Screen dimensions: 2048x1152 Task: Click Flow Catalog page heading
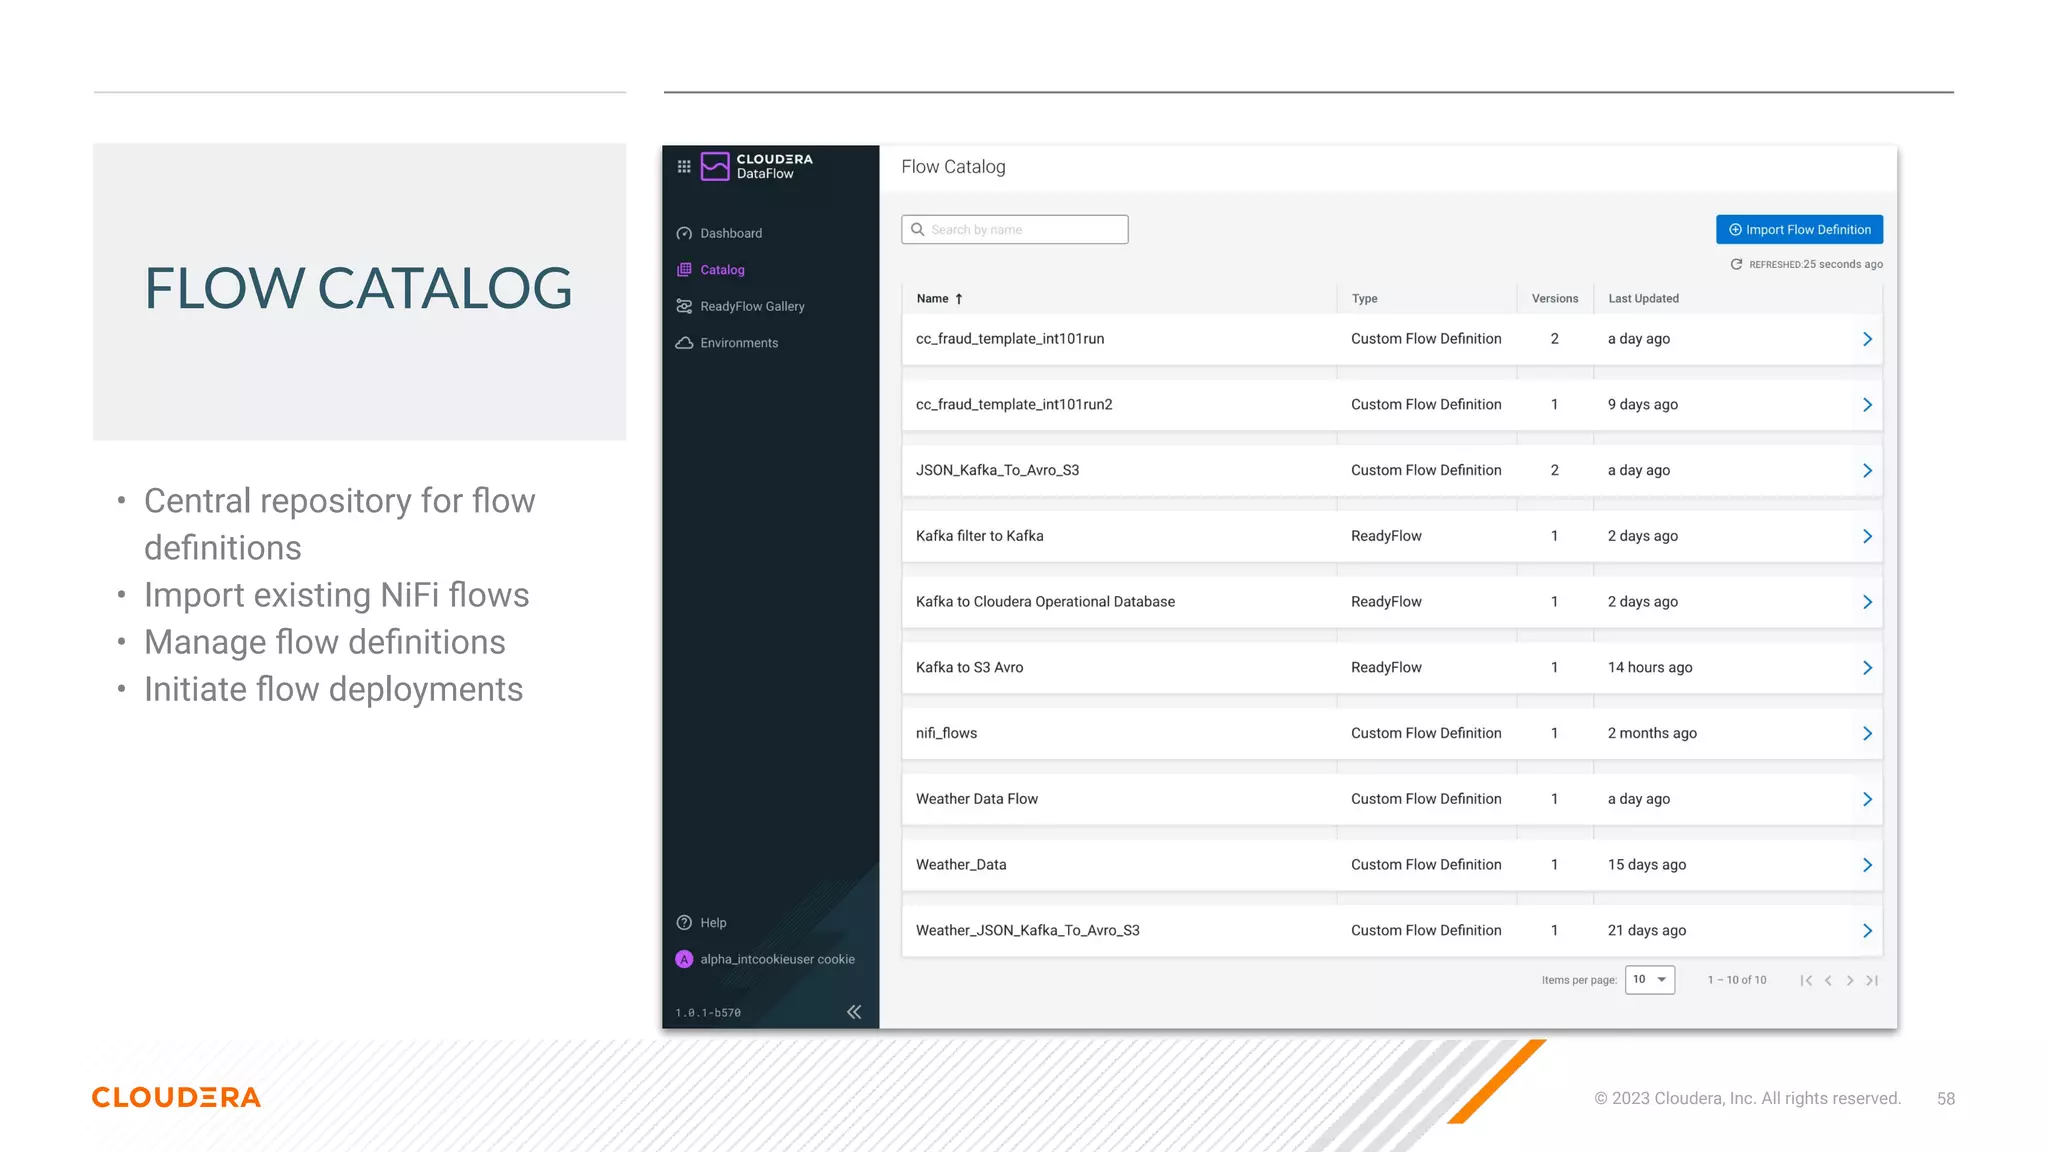[953, 167]
